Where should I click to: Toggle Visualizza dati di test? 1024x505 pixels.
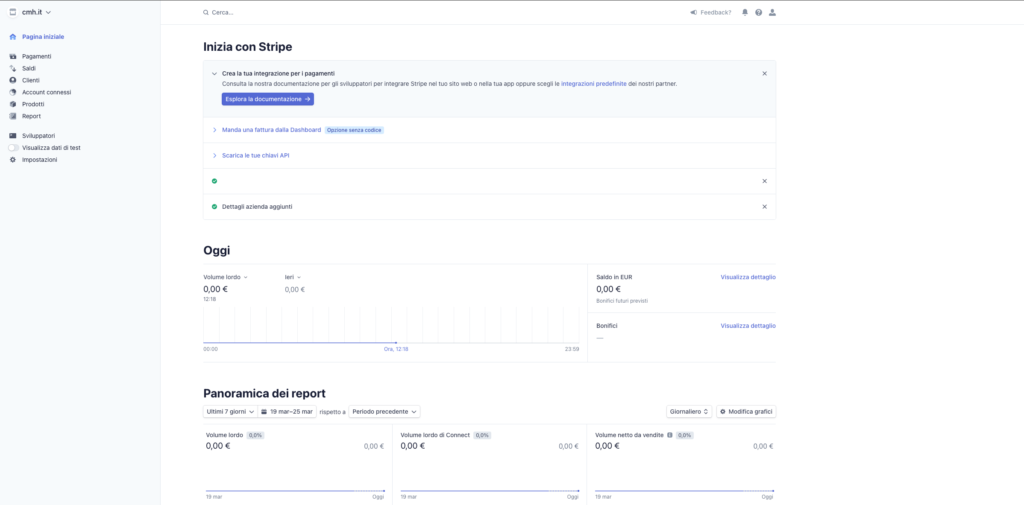(14, 148)
